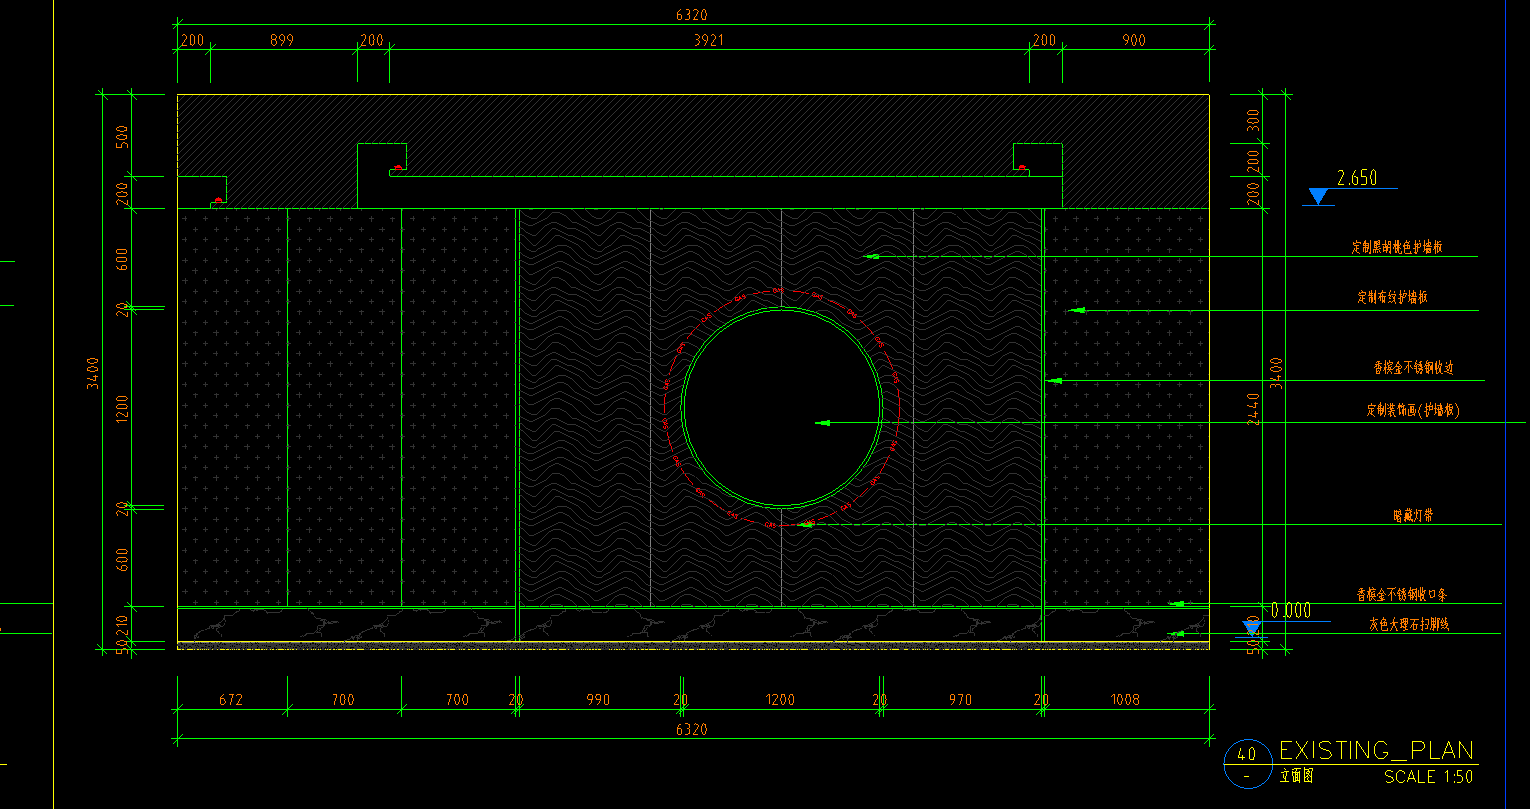Click the '0.000' elevation level text
1530x809 pixels.
tap(1291, 610)
